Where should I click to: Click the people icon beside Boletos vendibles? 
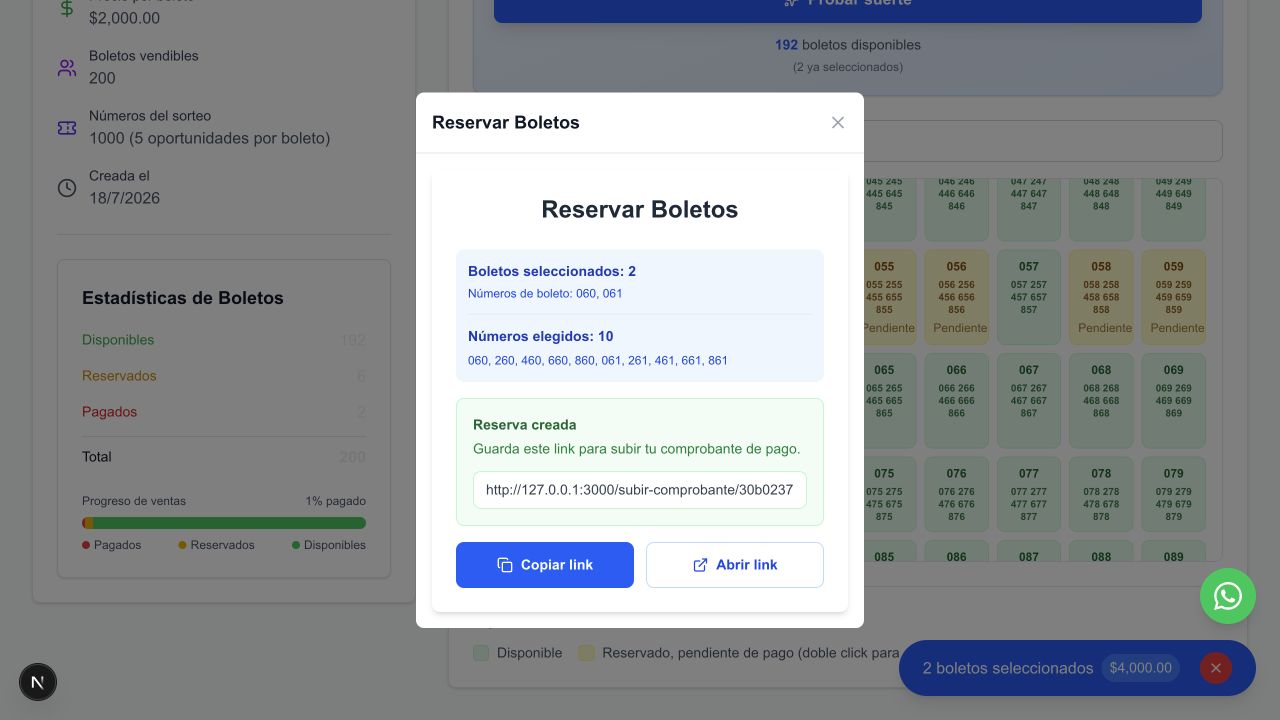click(x=67, y=68)
